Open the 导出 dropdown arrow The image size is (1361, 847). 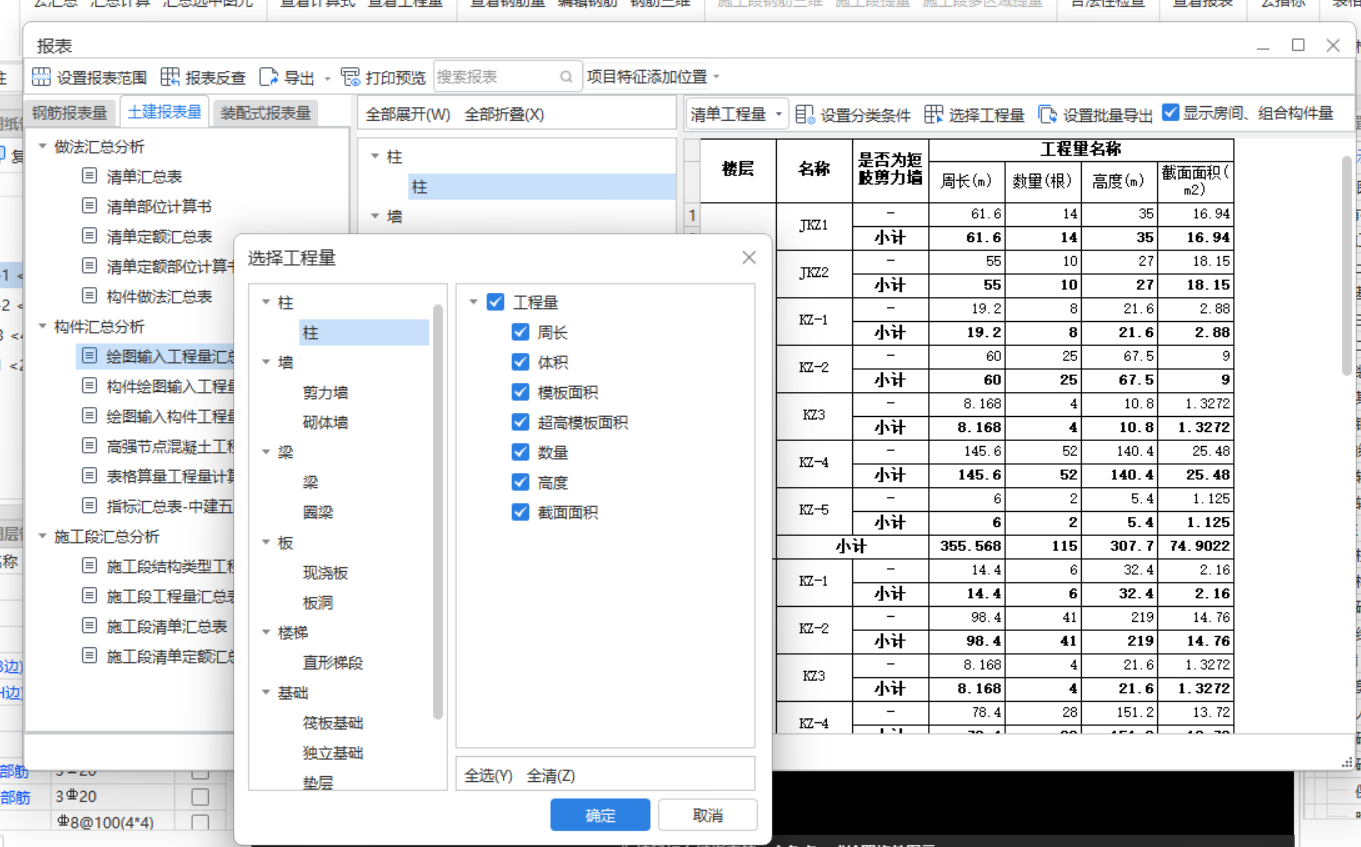click(x=327, y=78)
